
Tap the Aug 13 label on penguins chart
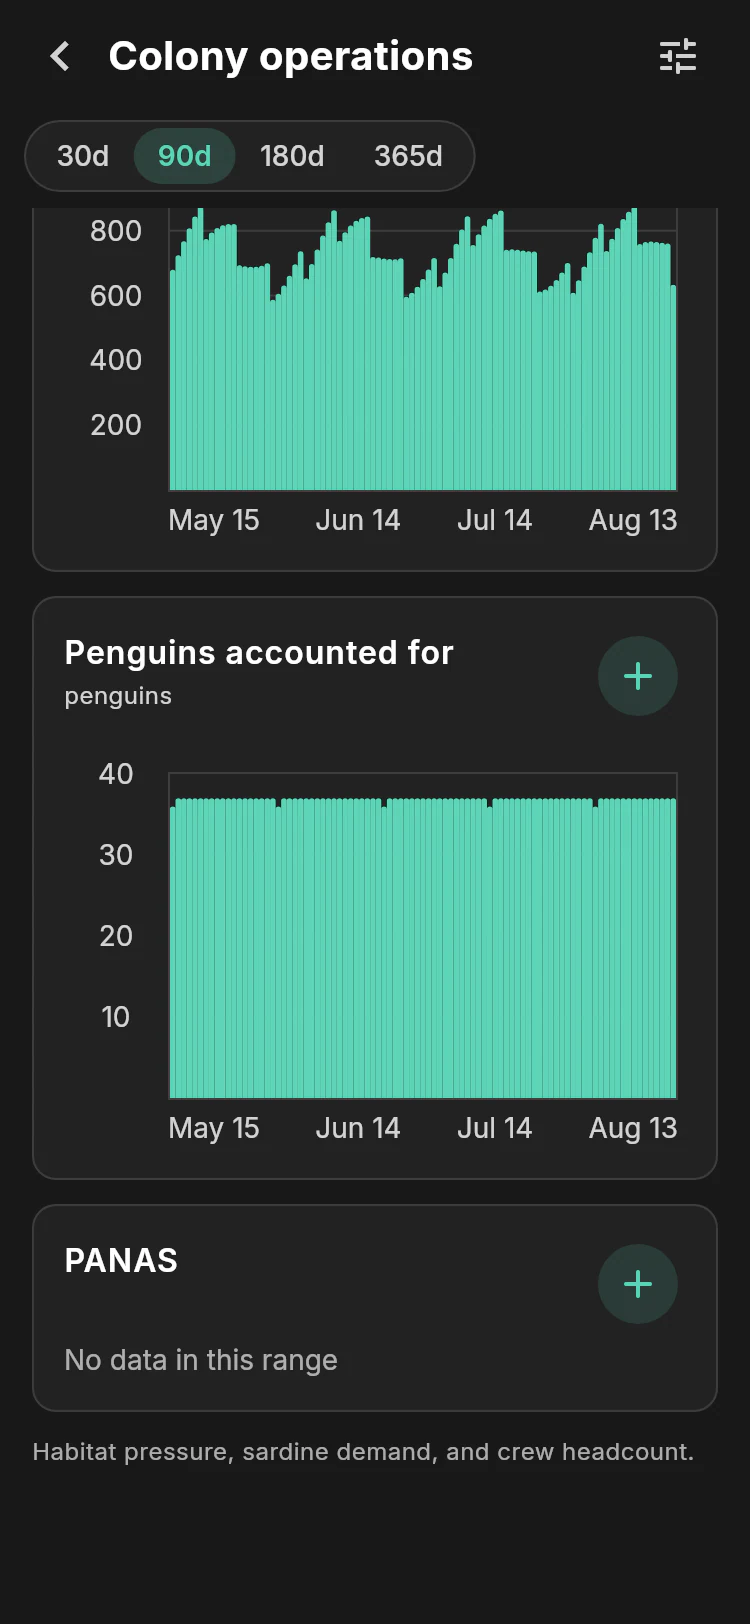[633, 1128]
